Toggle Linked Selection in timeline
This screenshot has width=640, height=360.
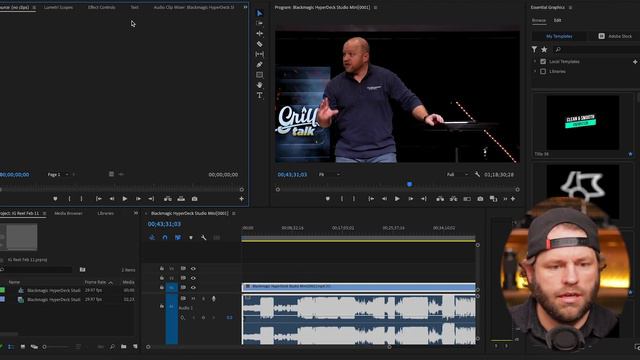178,237
